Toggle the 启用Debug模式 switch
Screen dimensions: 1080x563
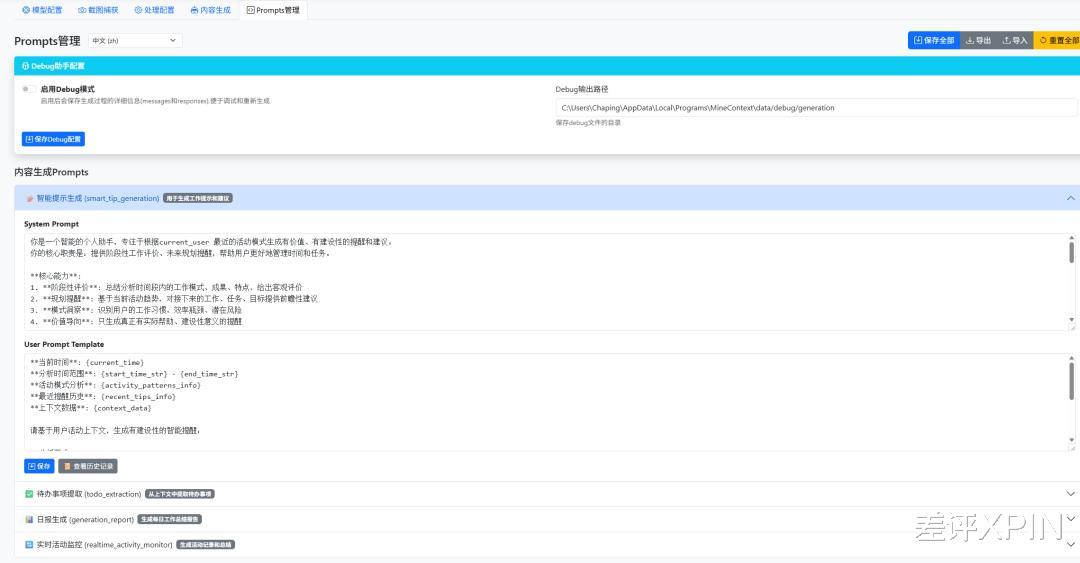29,89
